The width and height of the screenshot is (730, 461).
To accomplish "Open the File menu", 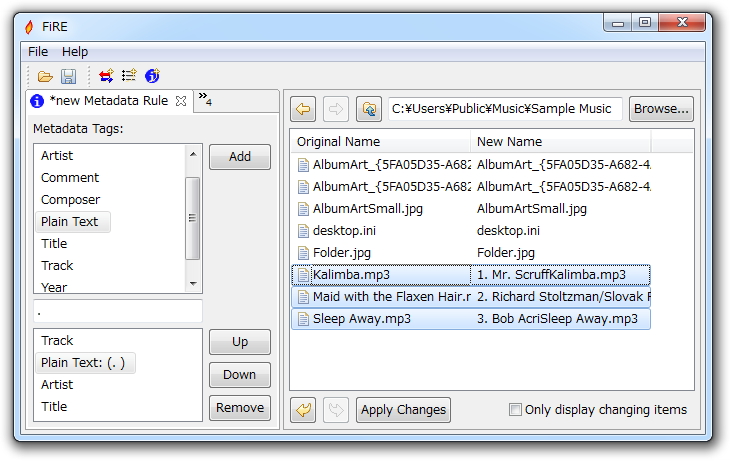I will 38,52.
